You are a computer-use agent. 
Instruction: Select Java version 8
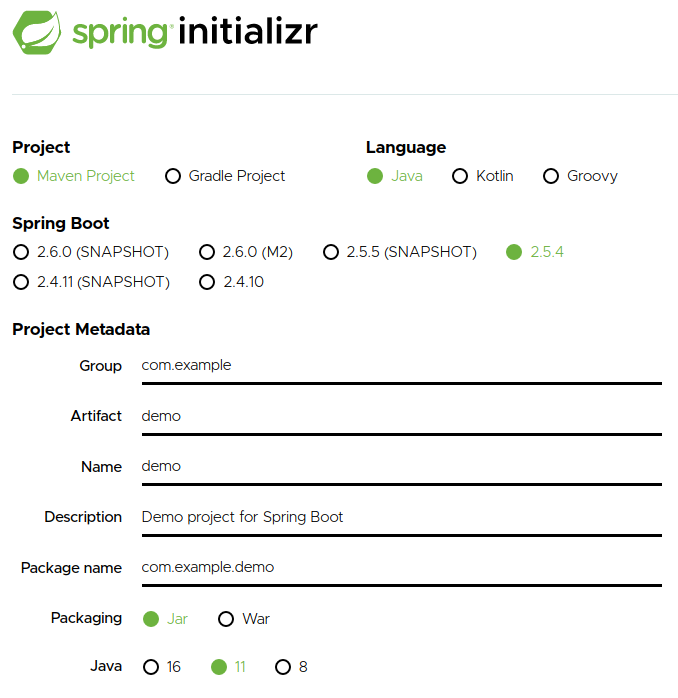283,667
